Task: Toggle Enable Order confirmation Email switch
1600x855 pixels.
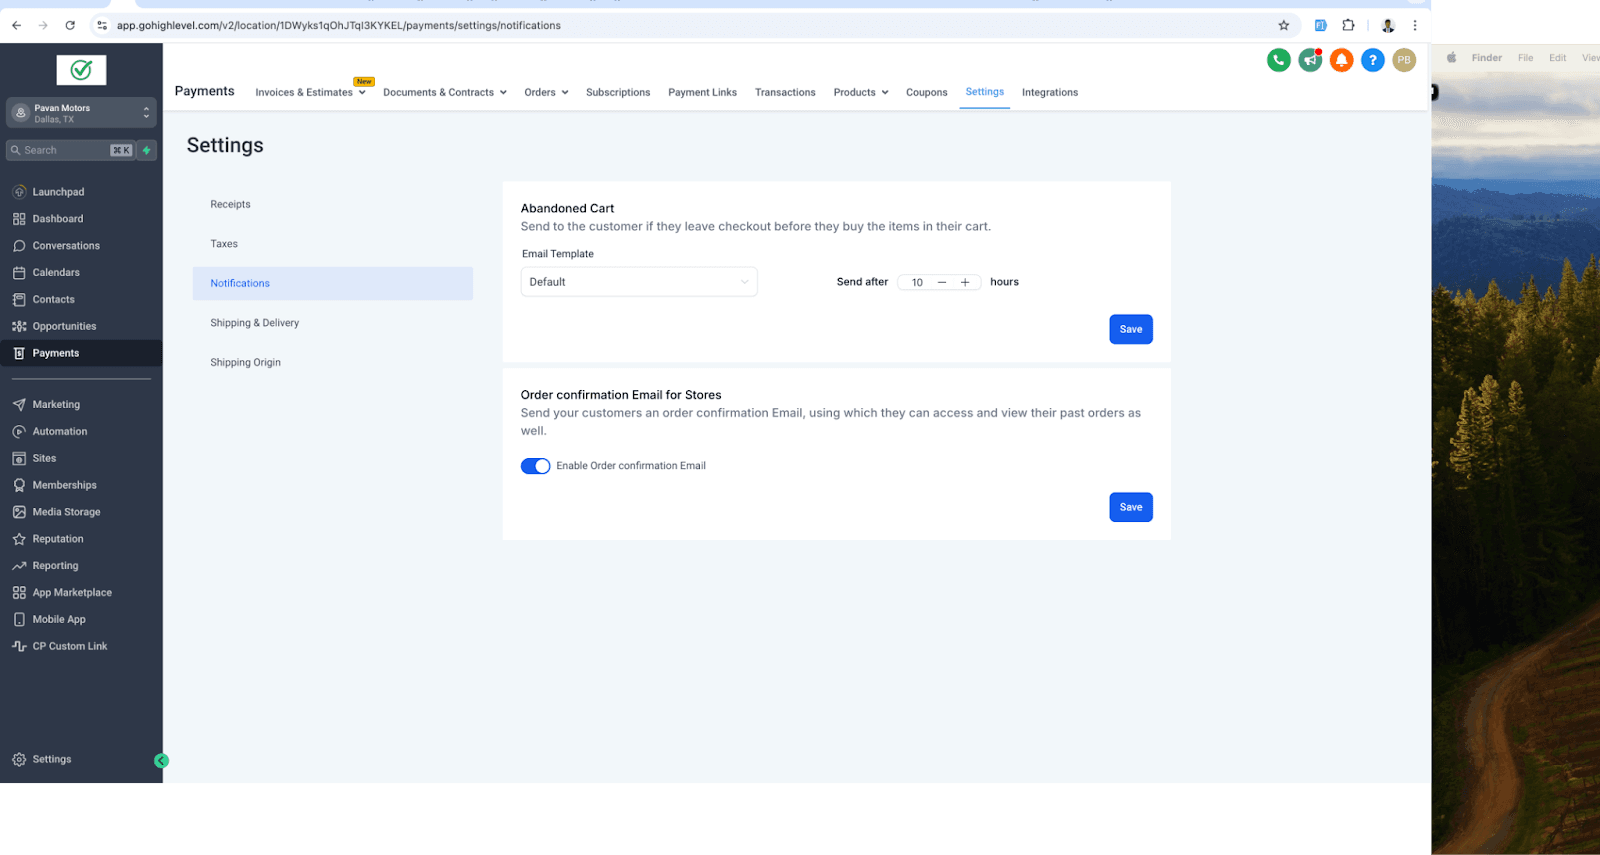Action: pos(535,466)
